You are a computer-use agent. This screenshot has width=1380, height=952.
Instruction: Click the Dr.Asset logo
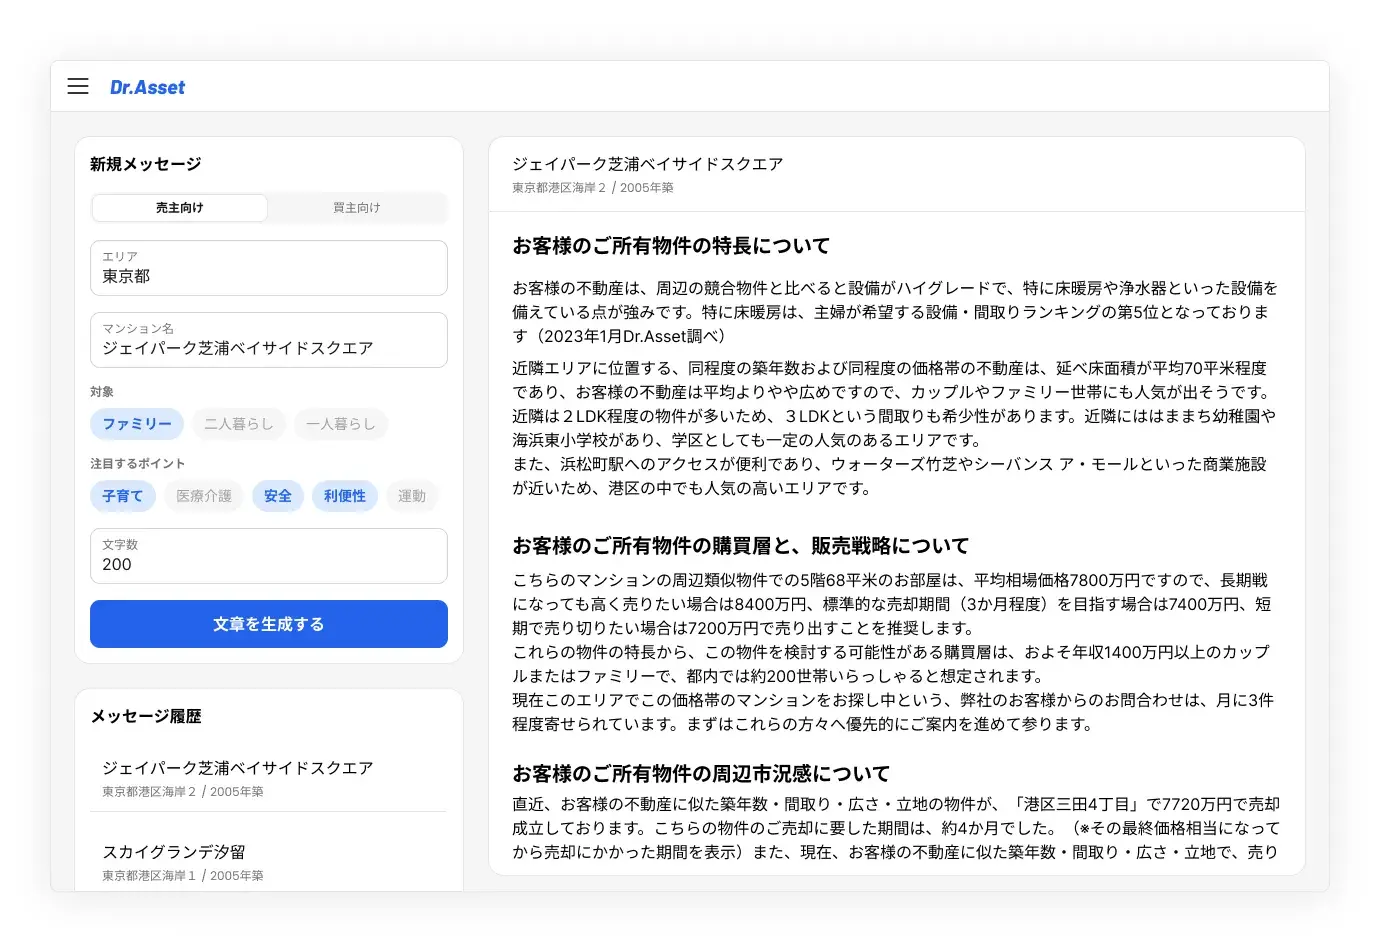point(147,87)
